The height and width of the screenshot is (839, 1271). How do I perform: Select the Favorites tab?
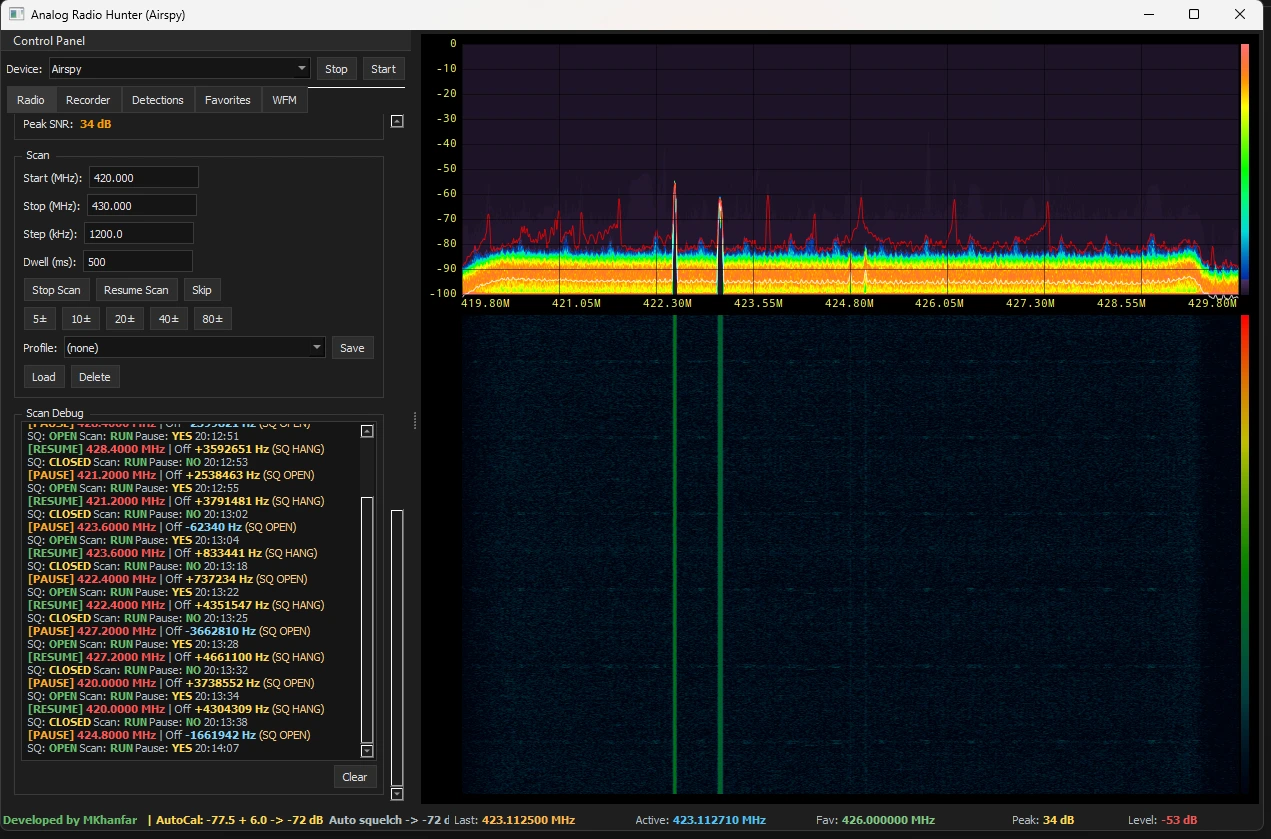point(227,99)
